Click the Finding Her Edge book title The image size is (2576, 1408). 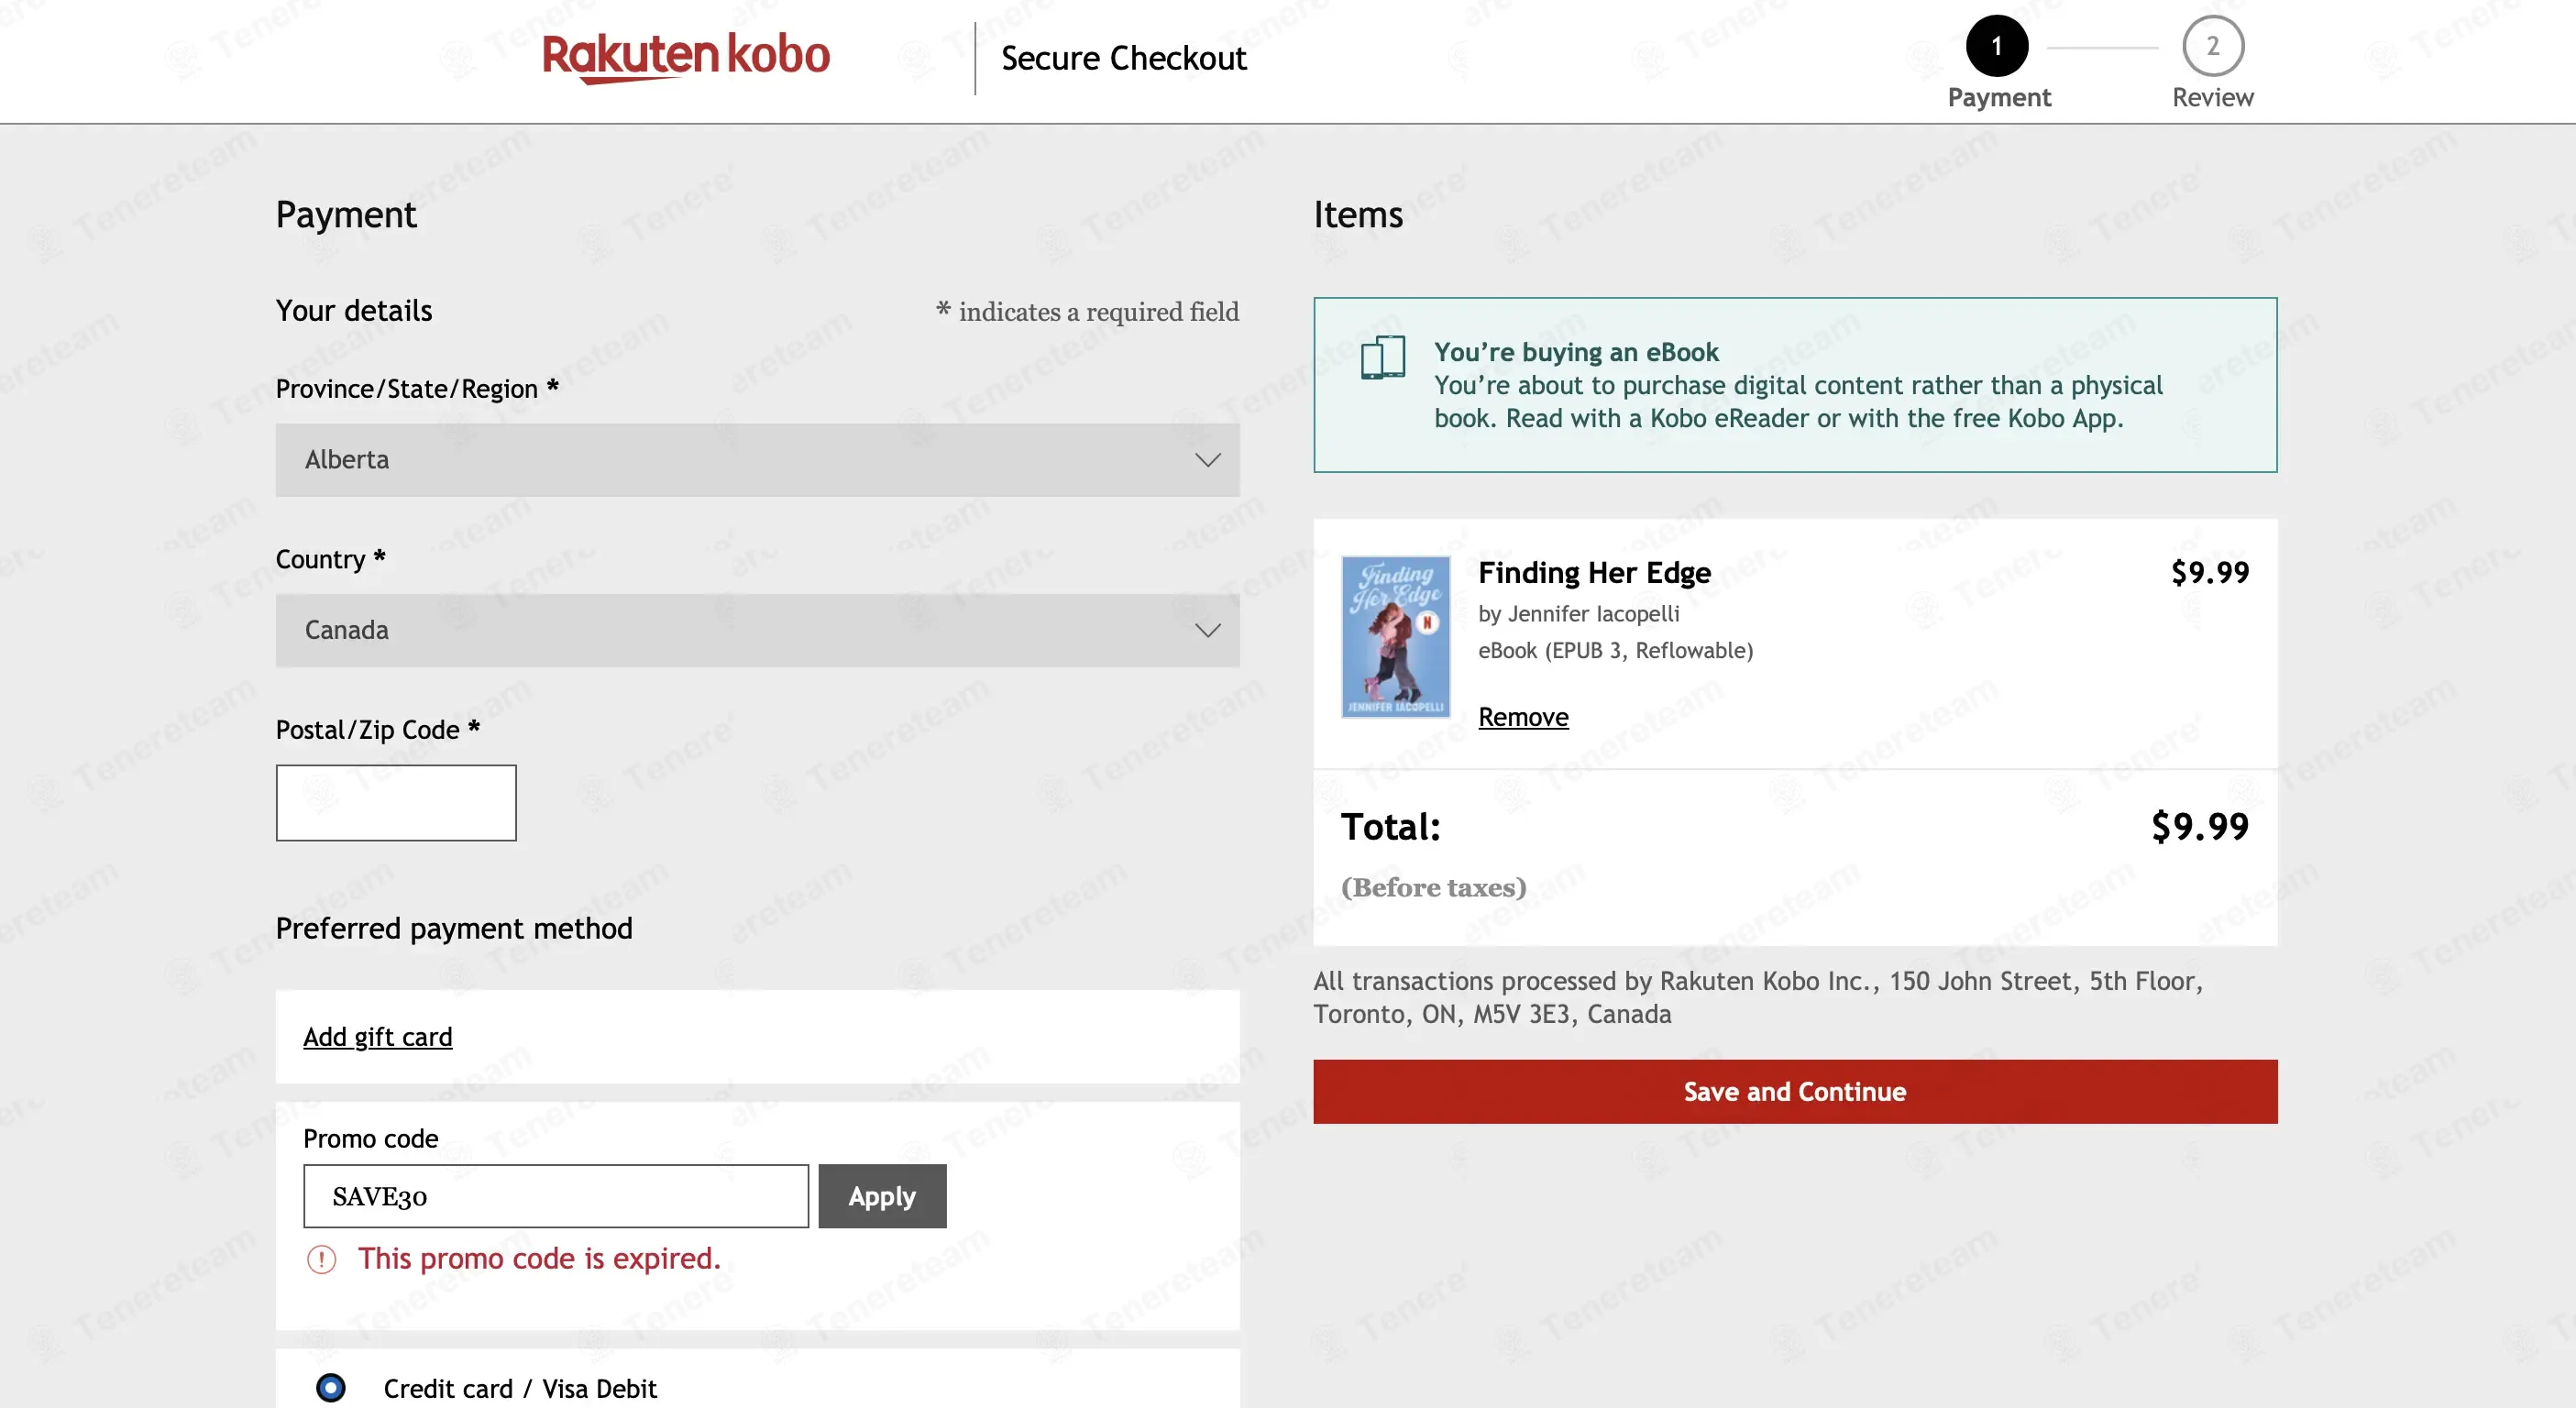tap(1594, 572)
